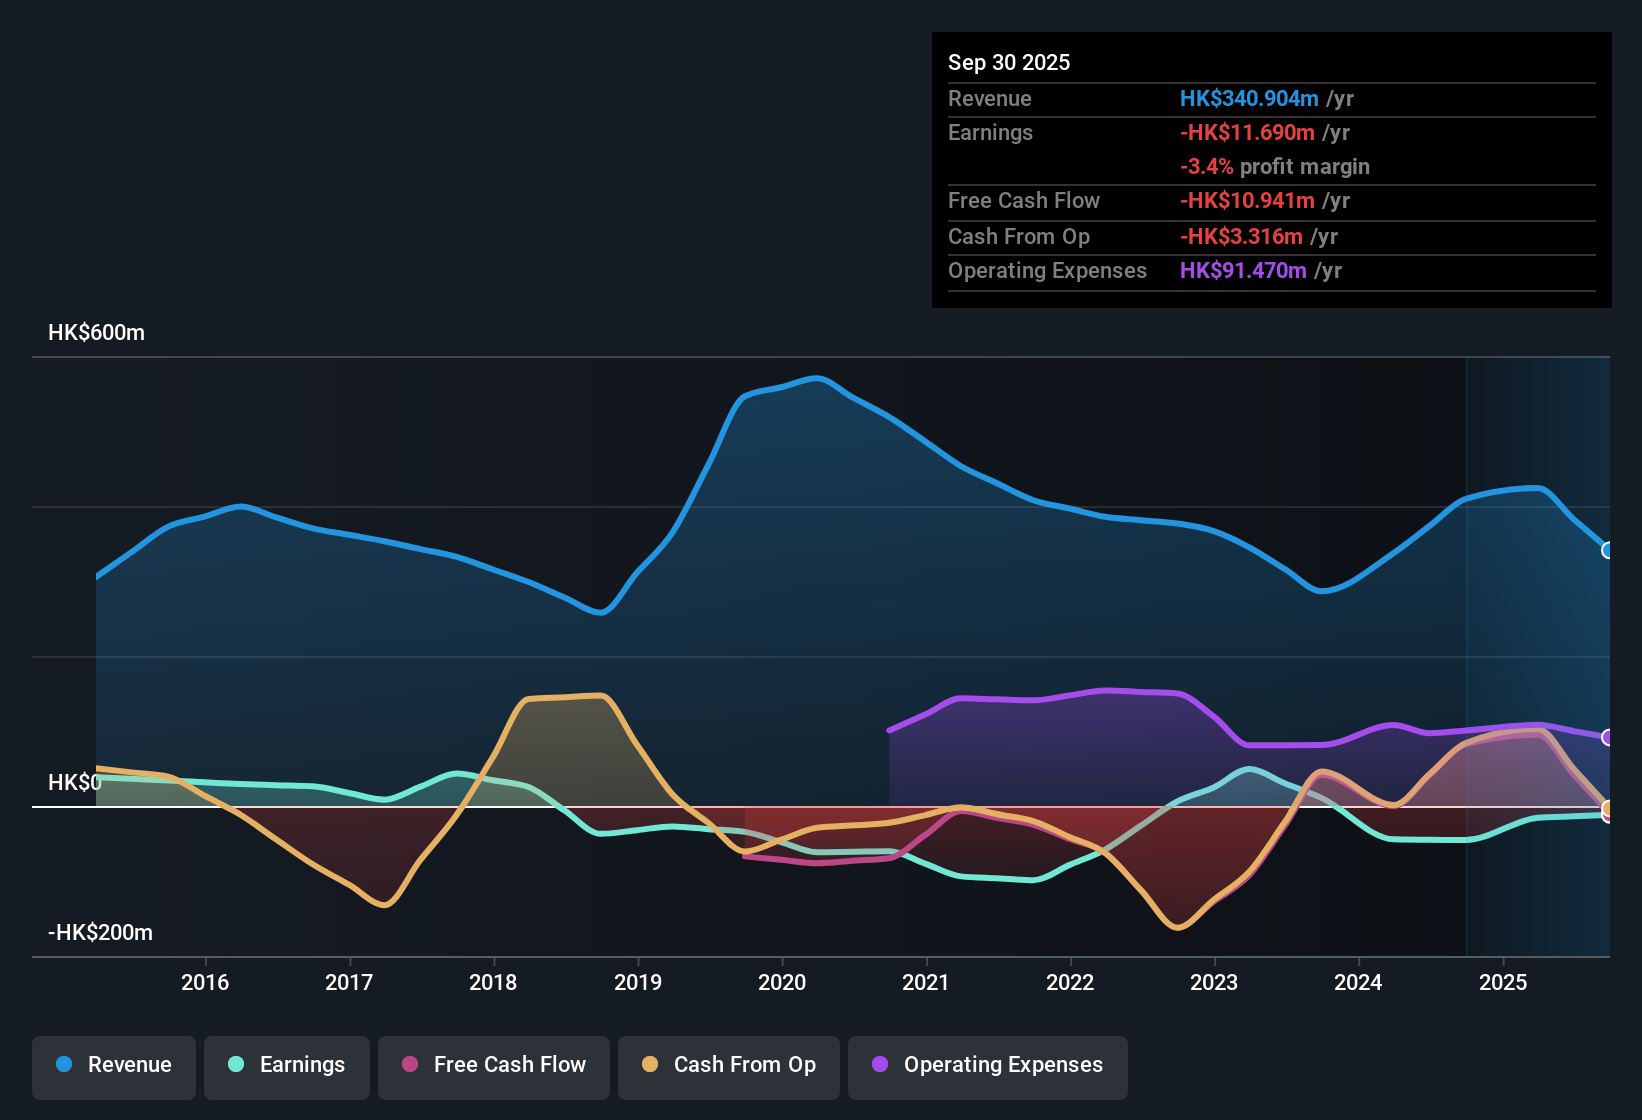Select the 2022 x-axis label
Screen dimensions: 1642x1120
(1070, 982)
